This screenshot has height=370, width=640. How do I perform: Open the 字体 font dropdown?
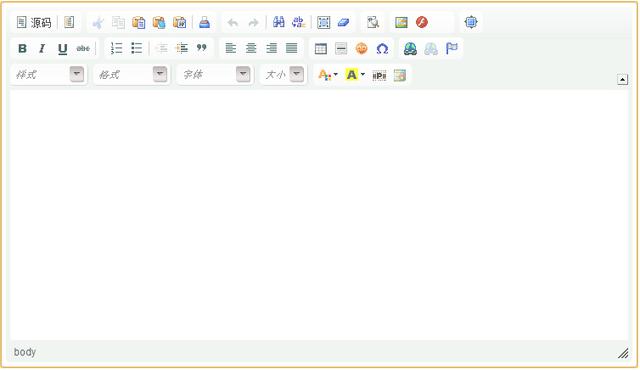(x=215, y=75)
